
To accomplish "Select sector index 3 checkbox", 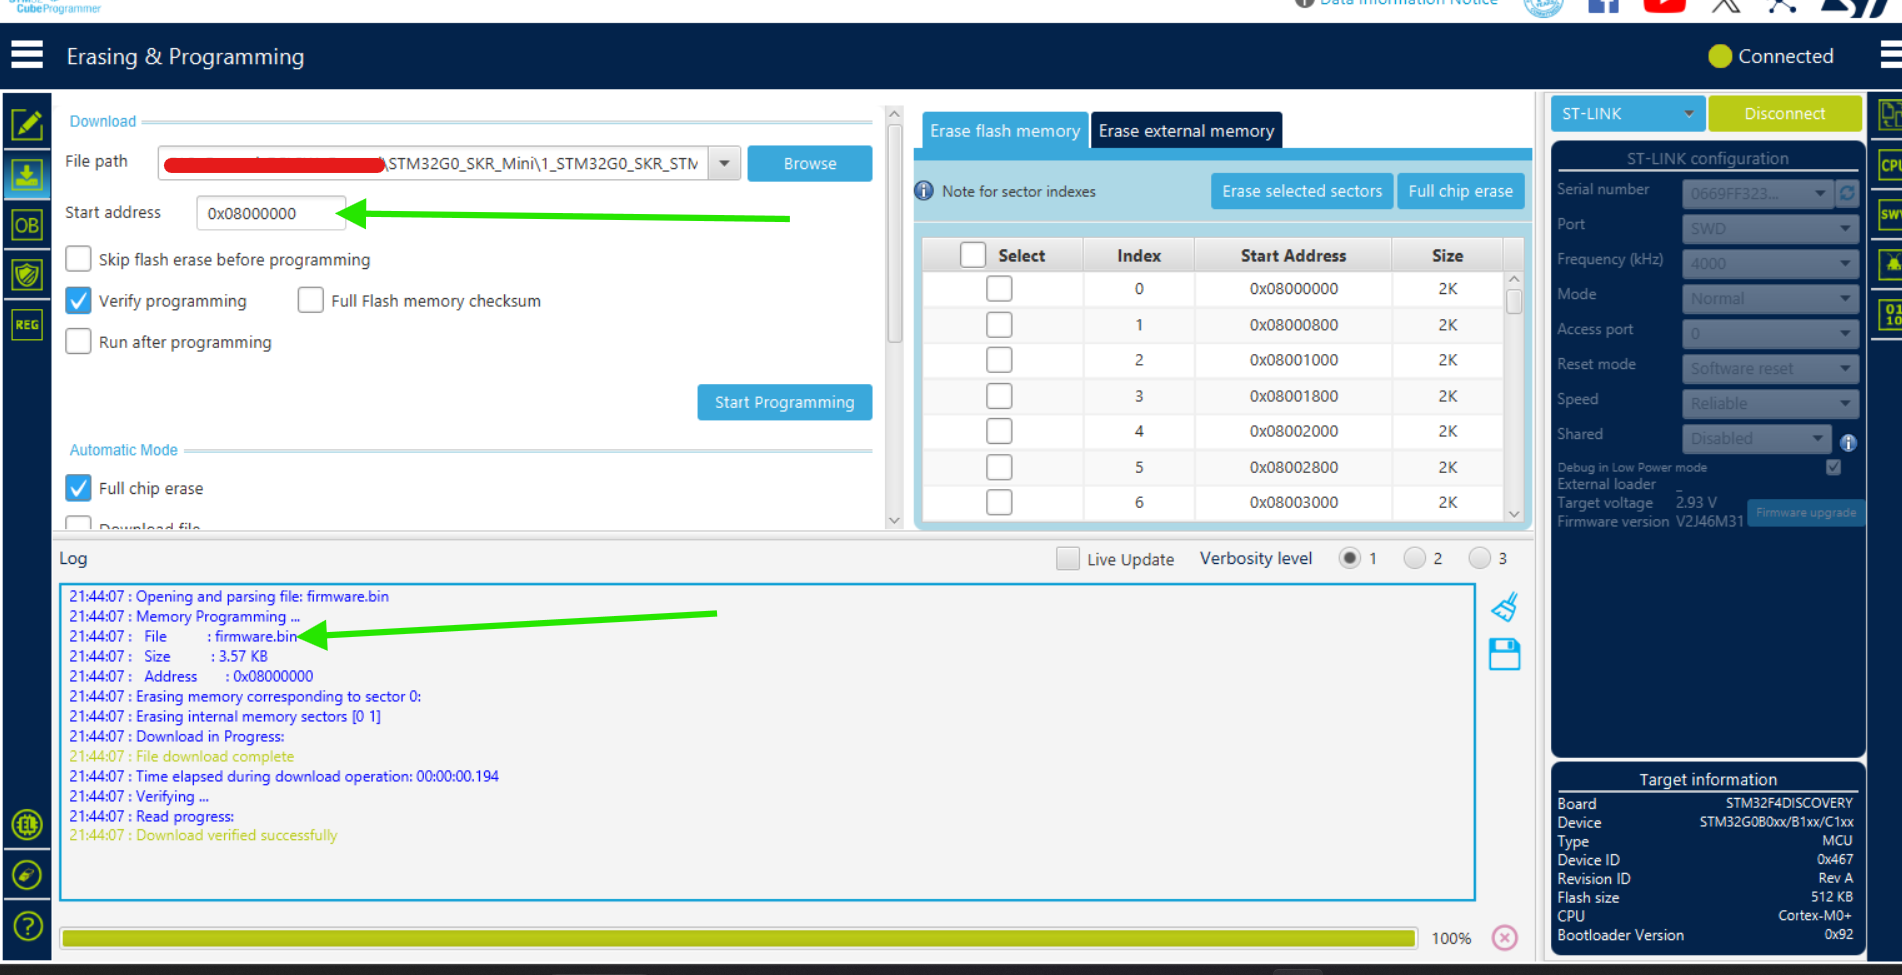I will coord(999,396).
